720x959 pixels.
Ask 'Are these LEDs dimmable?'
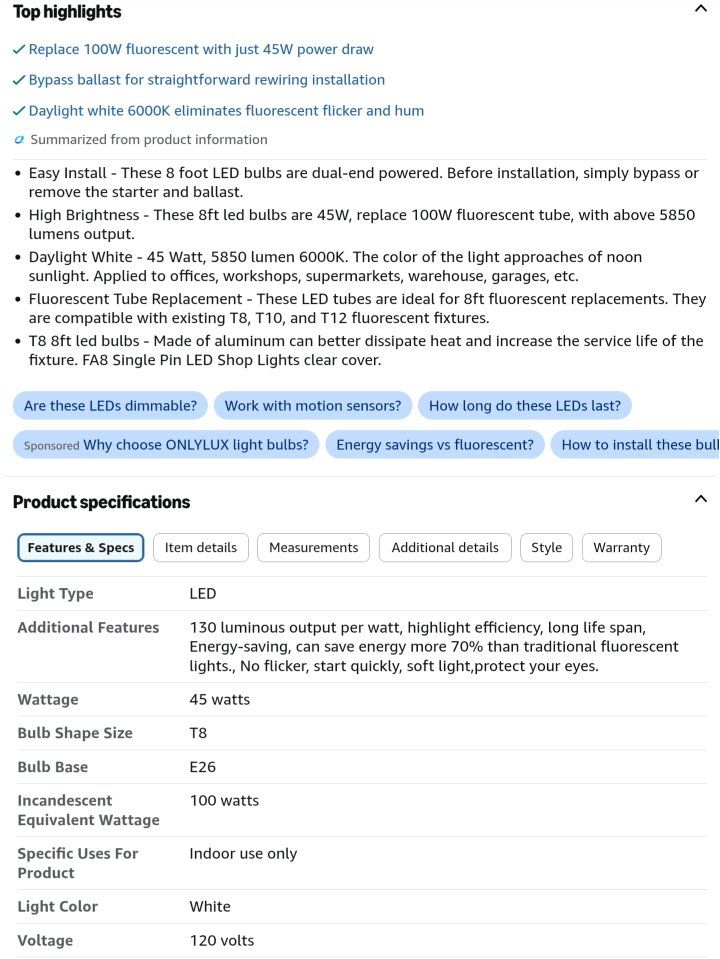(x=110, y=405)
